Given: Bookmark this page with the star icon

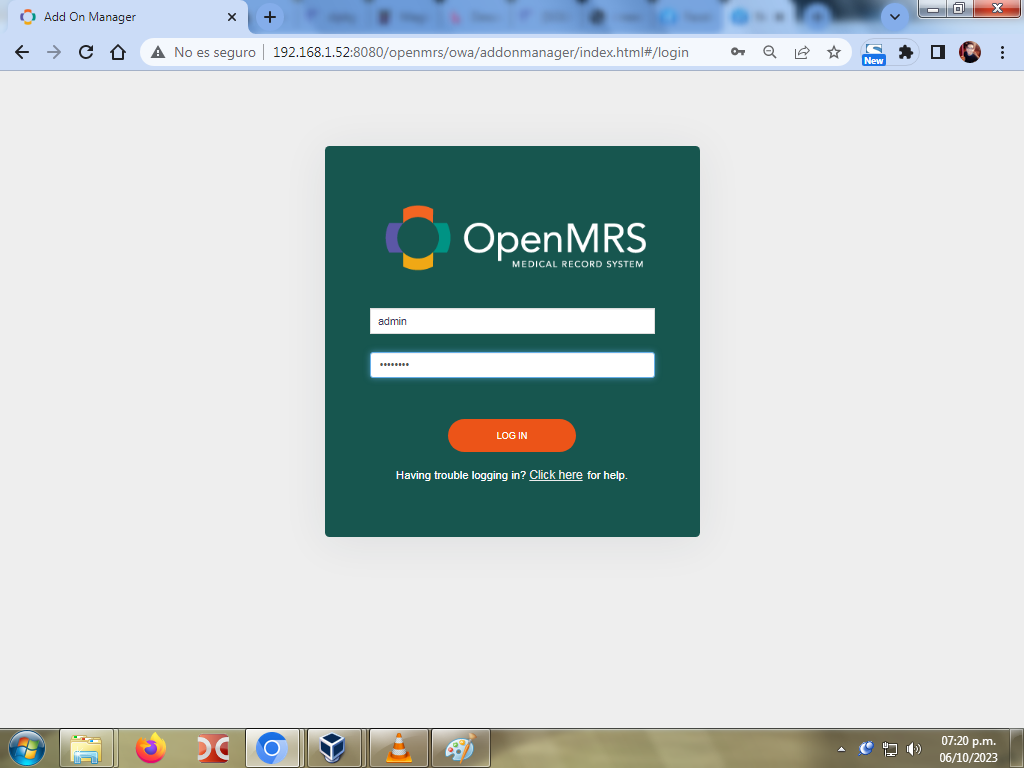Looking at the screenshot, I should (834, 52).
